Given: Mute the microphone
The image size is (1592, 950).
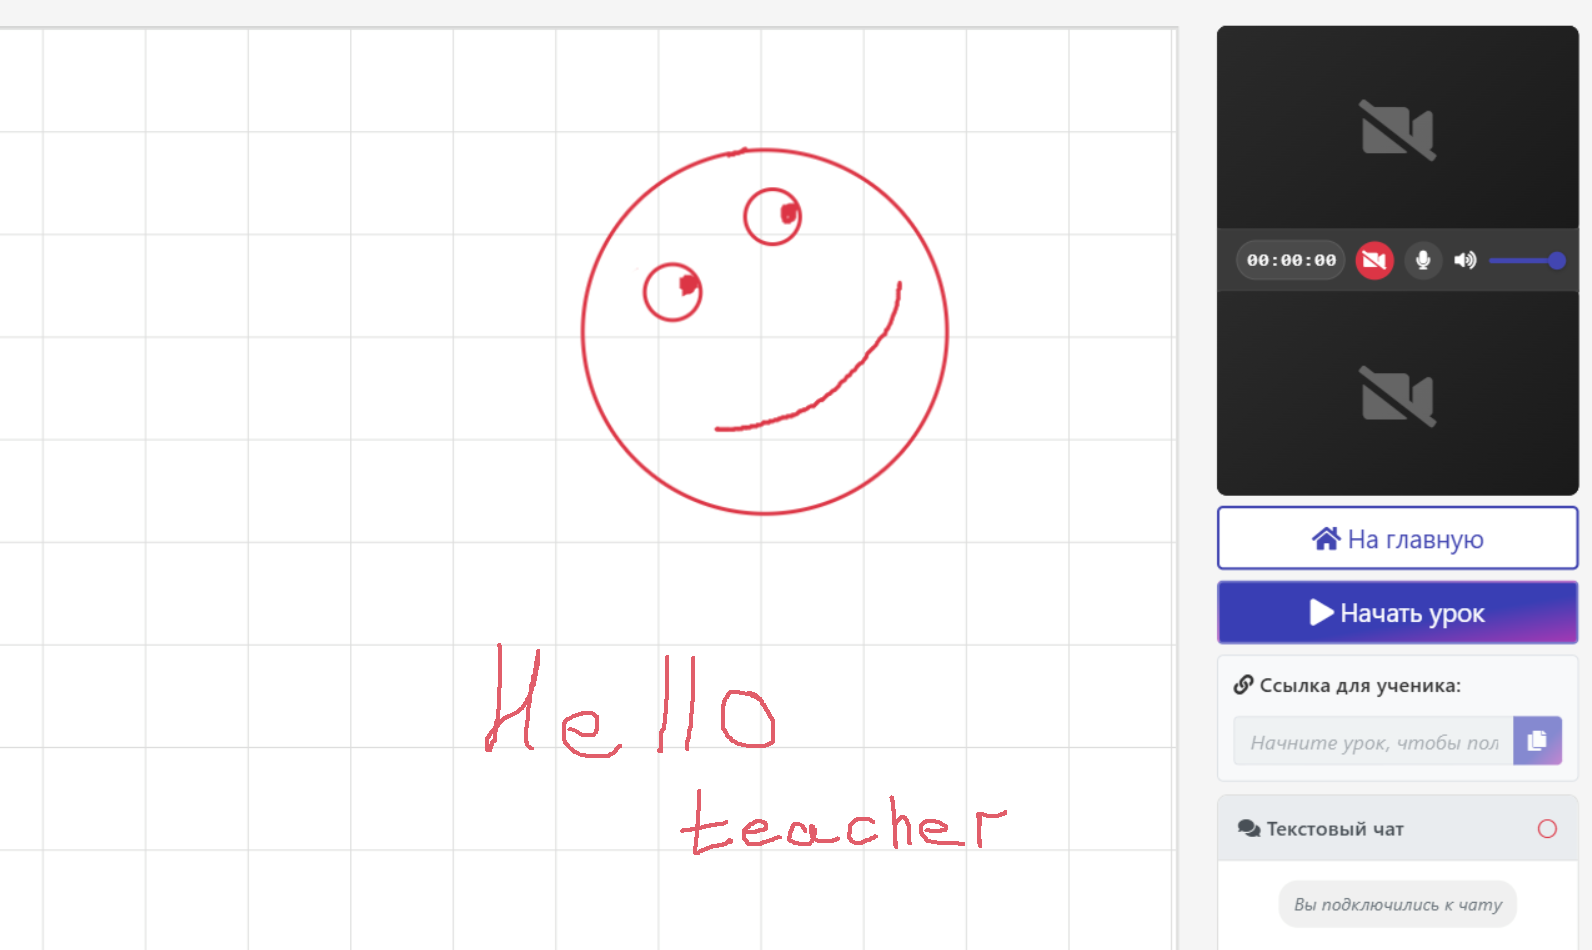Looking at the screenshot, I should (x=1423, y=260).
